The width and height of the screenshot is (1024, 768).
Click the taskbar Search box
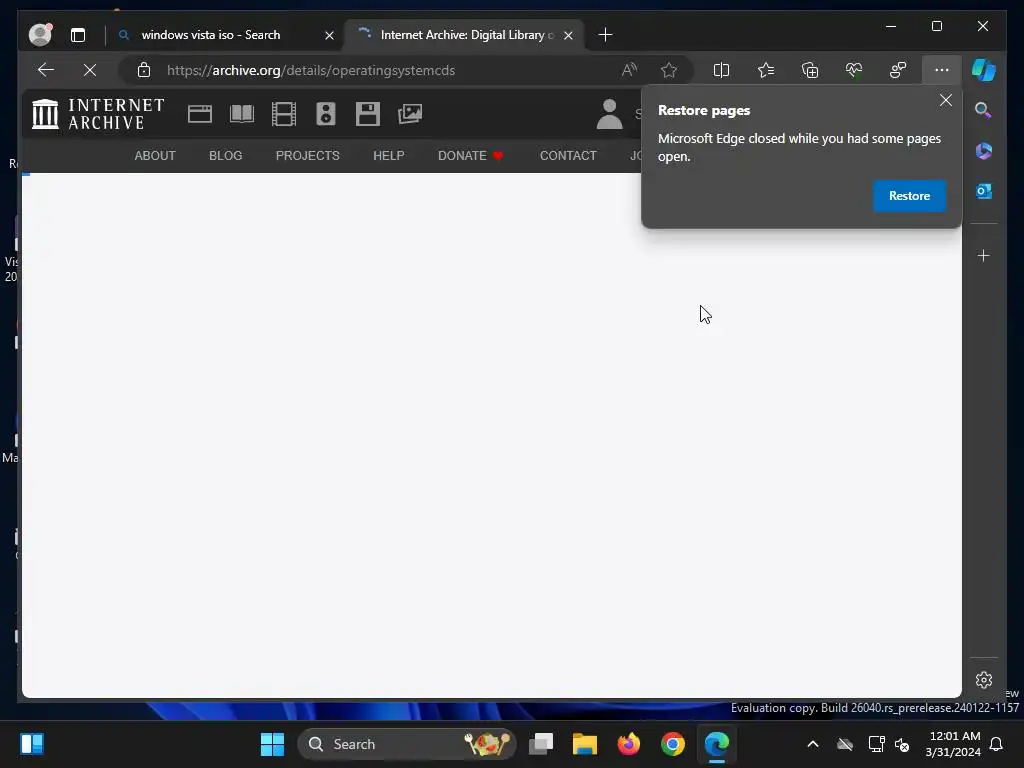(x=407, y=744)
